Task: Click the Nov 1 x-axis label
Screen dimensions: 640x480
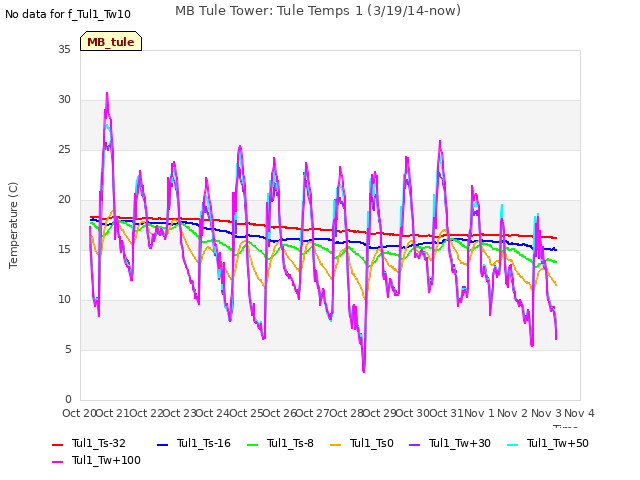Action: 480,413
